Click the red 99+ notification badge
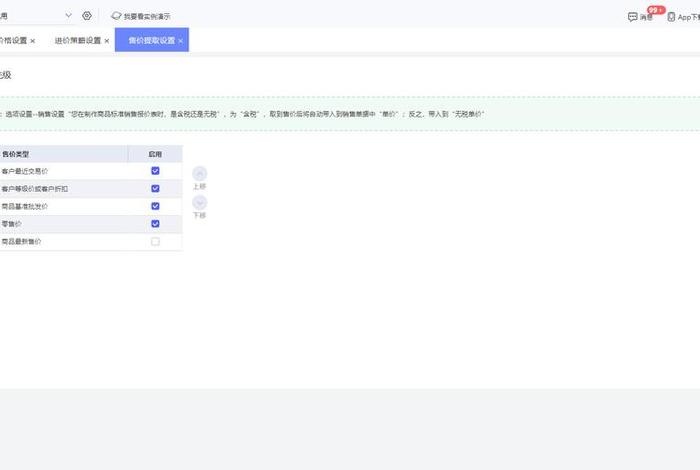This screenshot has height=470, width=700. (x=655, y=10)
